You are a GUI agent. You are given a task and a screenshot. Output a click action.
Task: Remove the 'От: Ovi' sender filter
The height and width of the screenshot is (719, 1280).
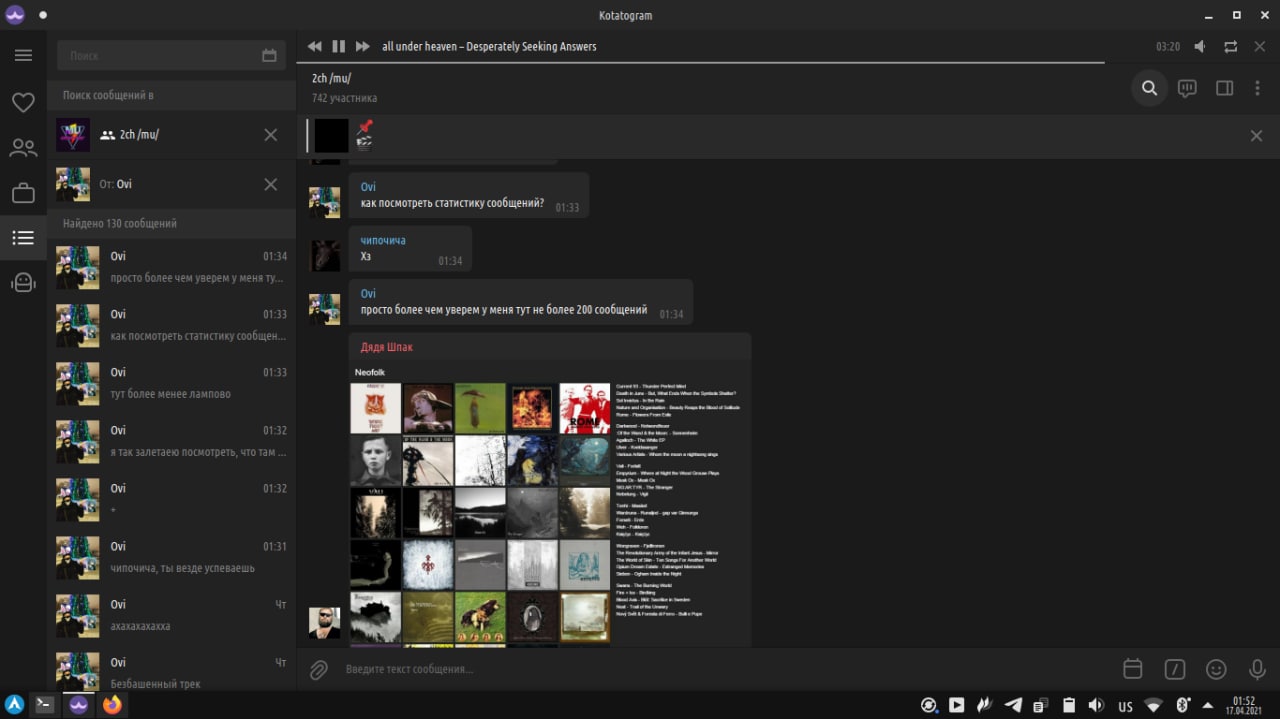click(270, 184)
